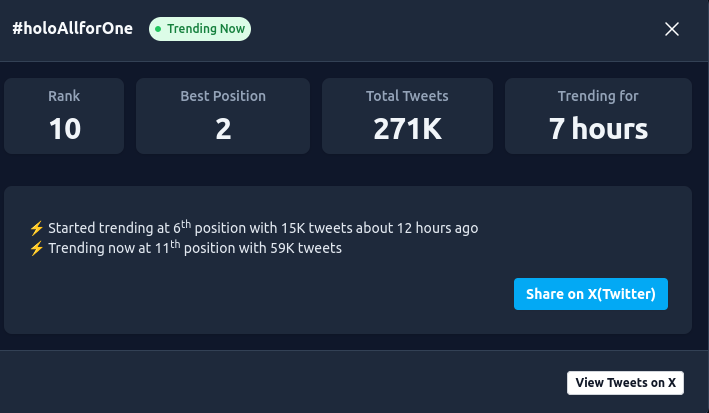The width and height of the screenshot is (709, 413).
Task: Click the Trending for label
Action: (x=598, y=96)
